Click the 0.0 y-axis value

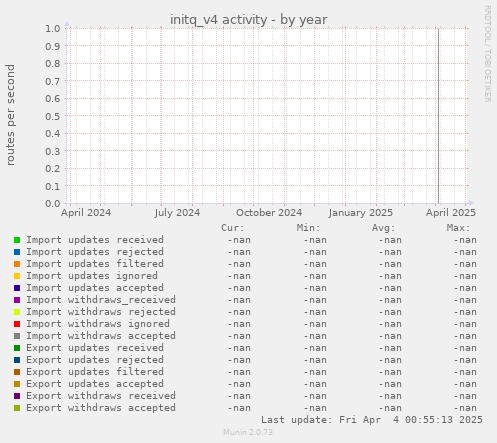[x=53, y=203]
